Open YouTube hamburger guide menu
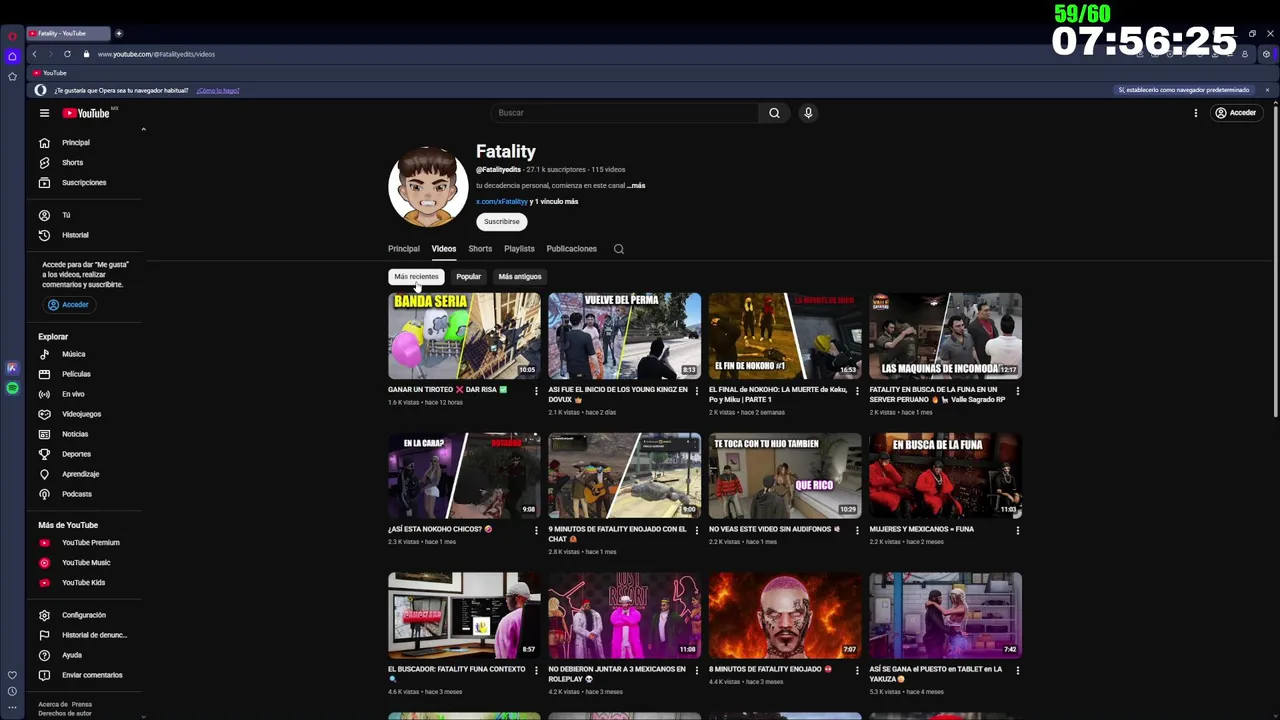 click(x=44, y=113)
